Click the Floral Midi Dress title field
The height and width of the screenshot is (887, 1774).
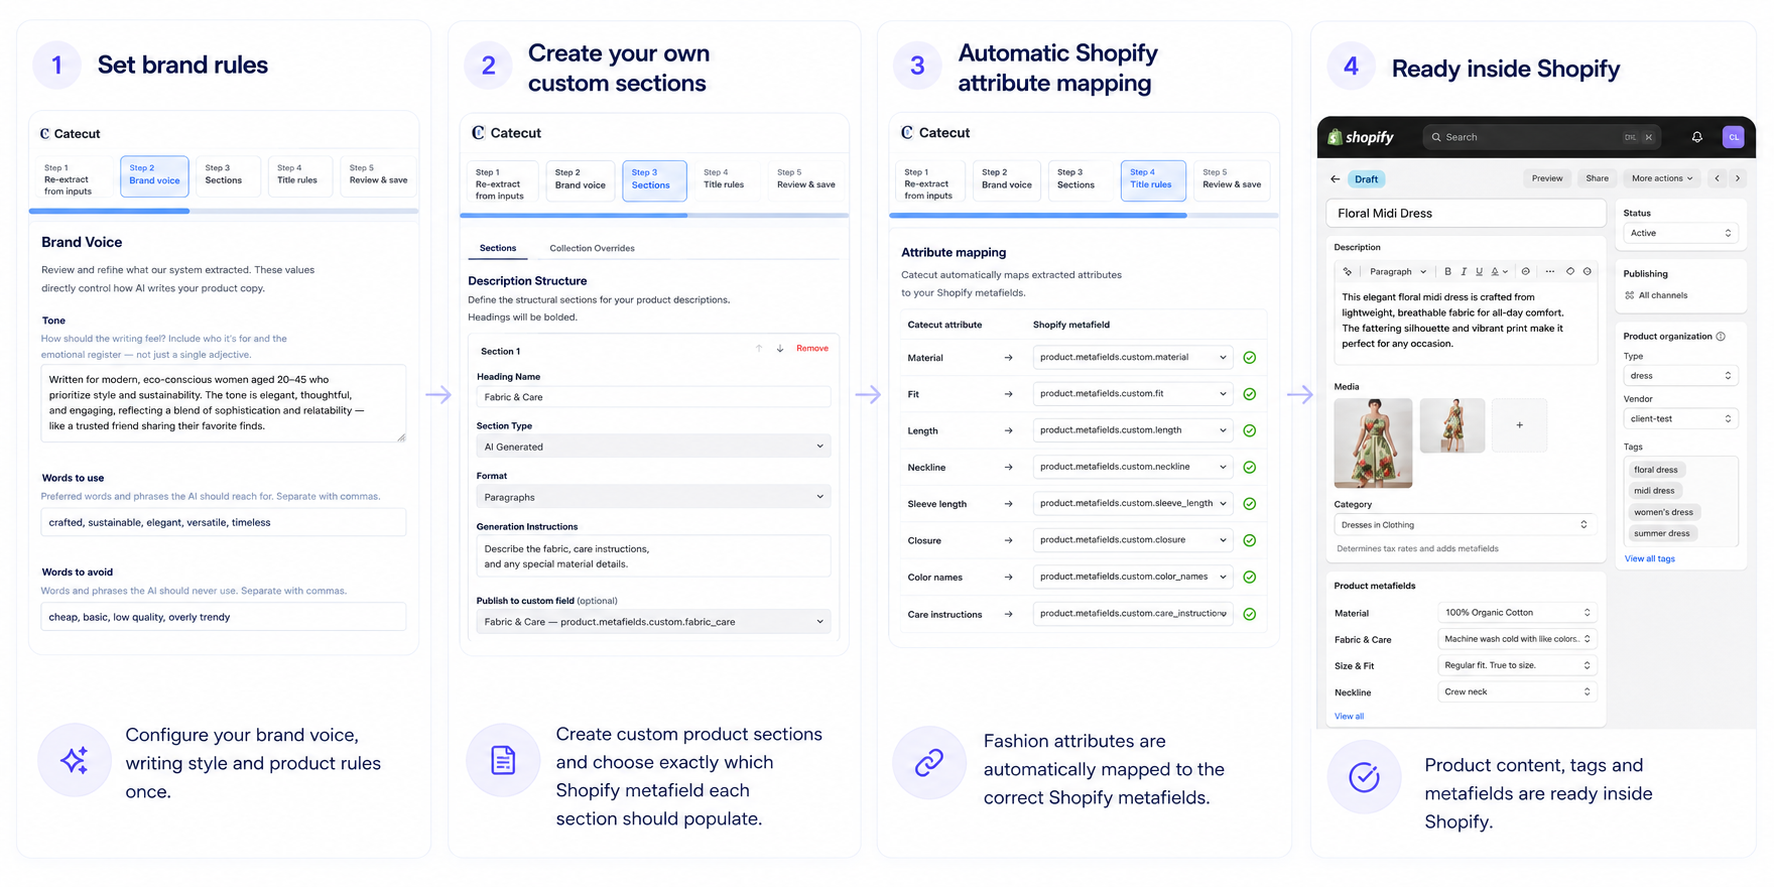(x=1465, y=213)
